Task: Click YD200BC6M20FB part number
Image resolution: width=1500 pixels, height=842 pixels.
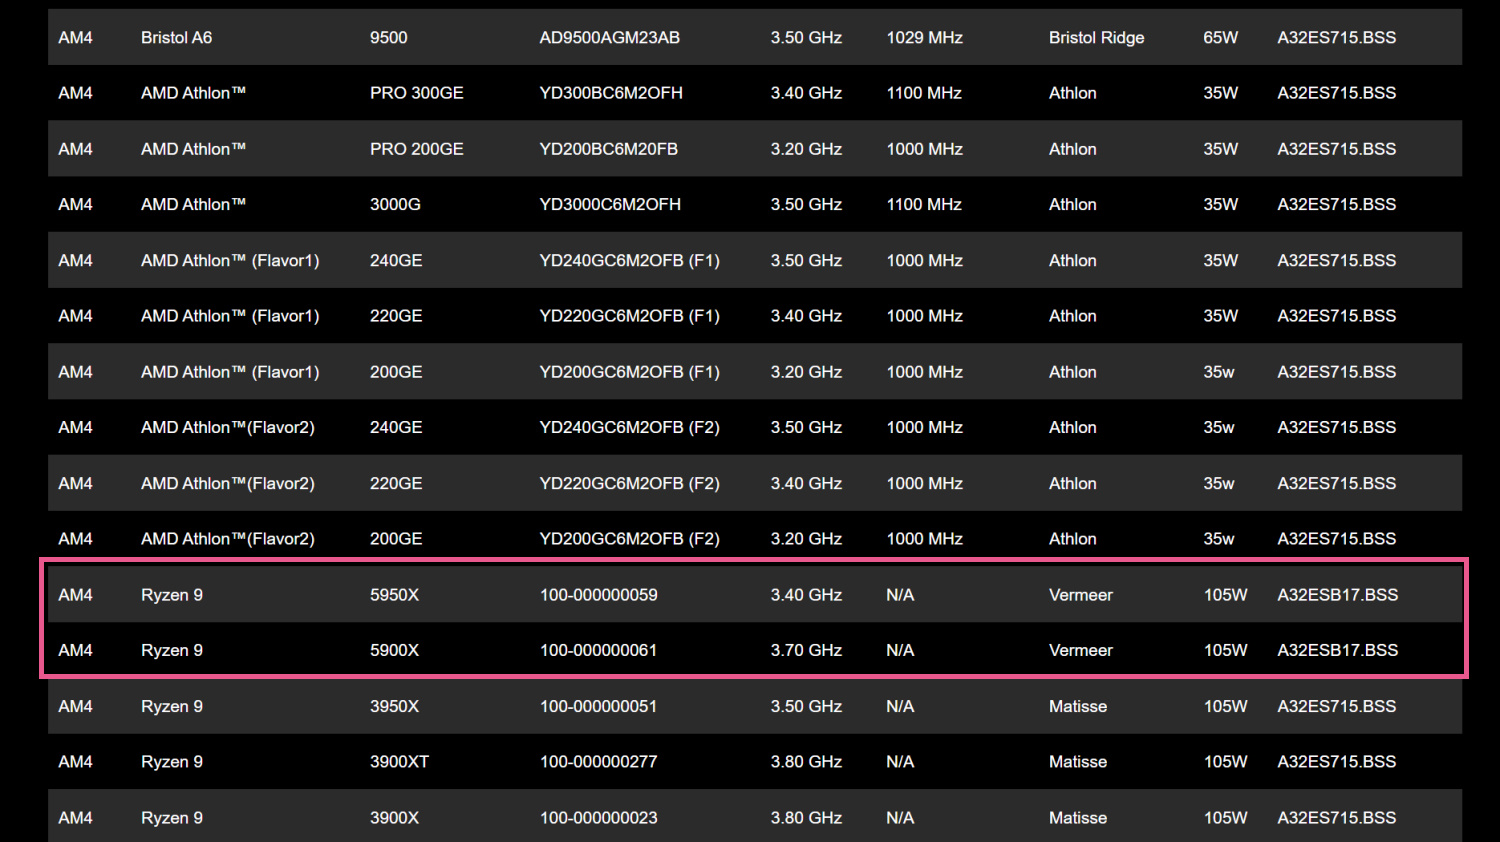Action: pyautogui.click(x=608, y=149)
